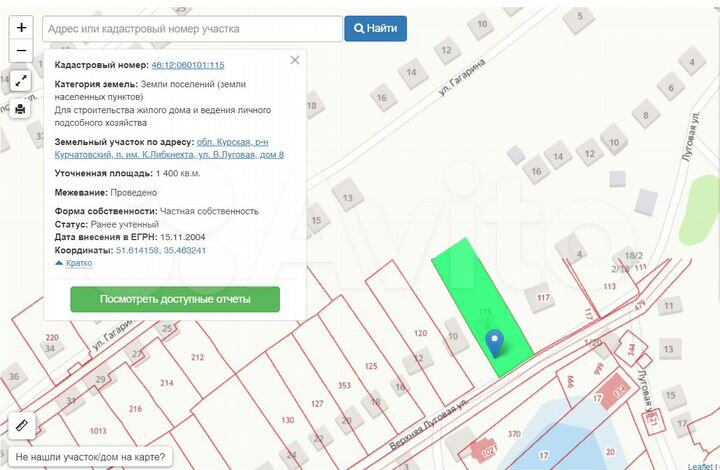This screenshot has height=470, width=720.
Task: Click 'Не нашли участок/дом на карте?' prompt
Action: coord(91,457)
